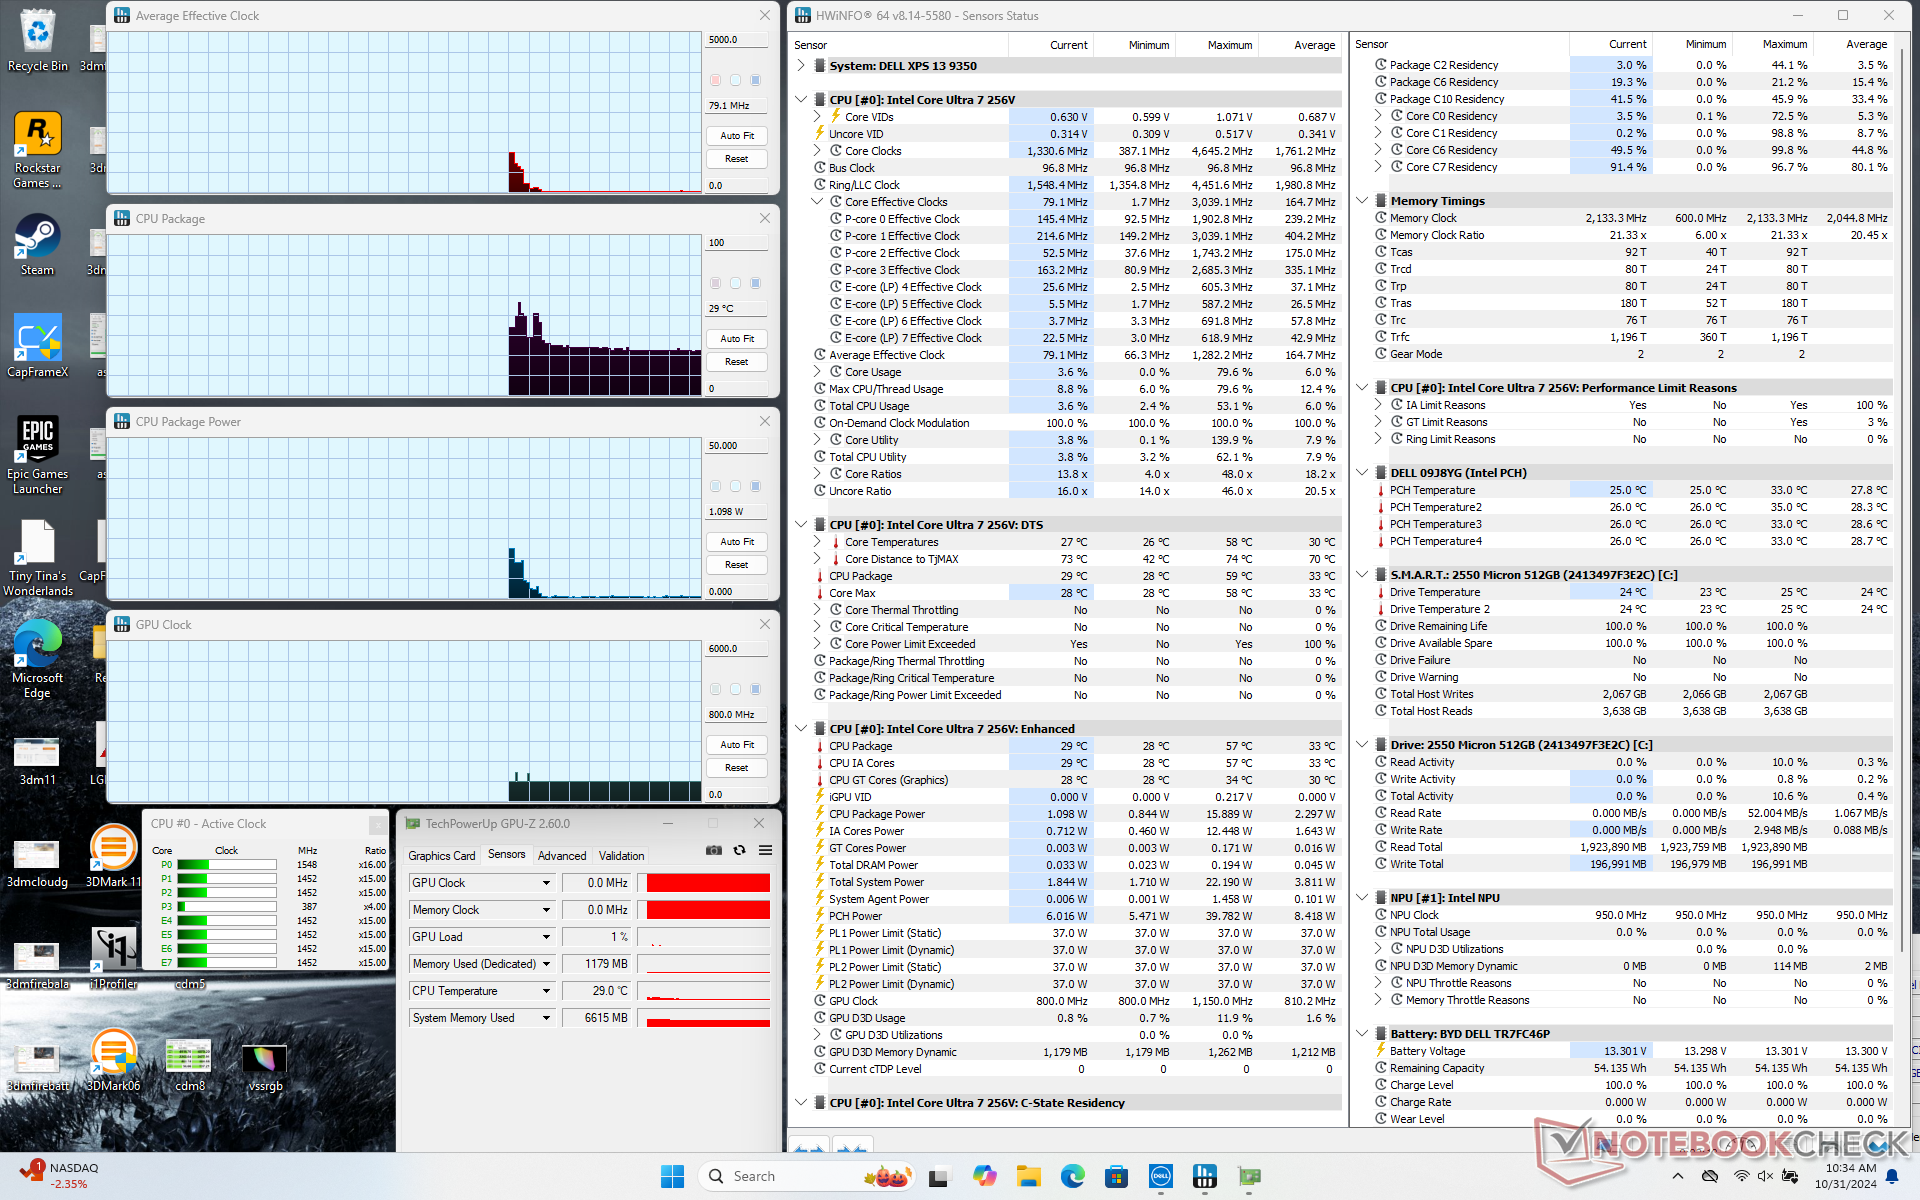
Task: Collapse CPU Intel Core Ultra 7 256V group
Action: [x=801, y=100]
